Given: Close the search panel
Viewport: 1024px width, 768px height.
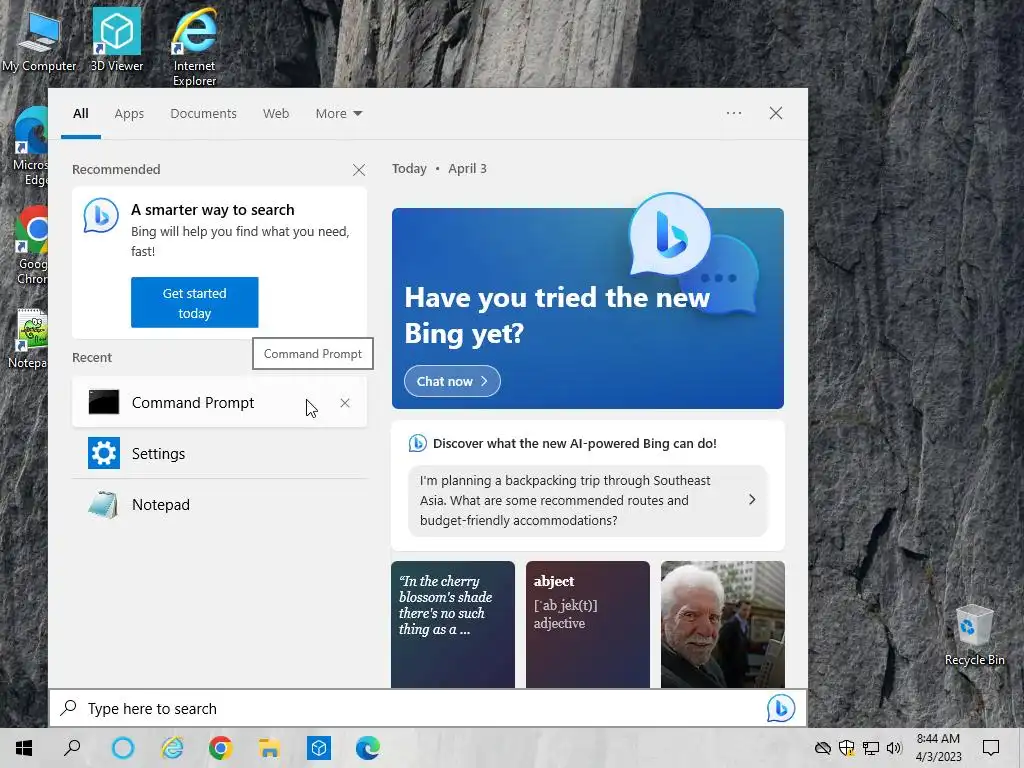Looking at the screenshot, I should click(x=776, y=113).
